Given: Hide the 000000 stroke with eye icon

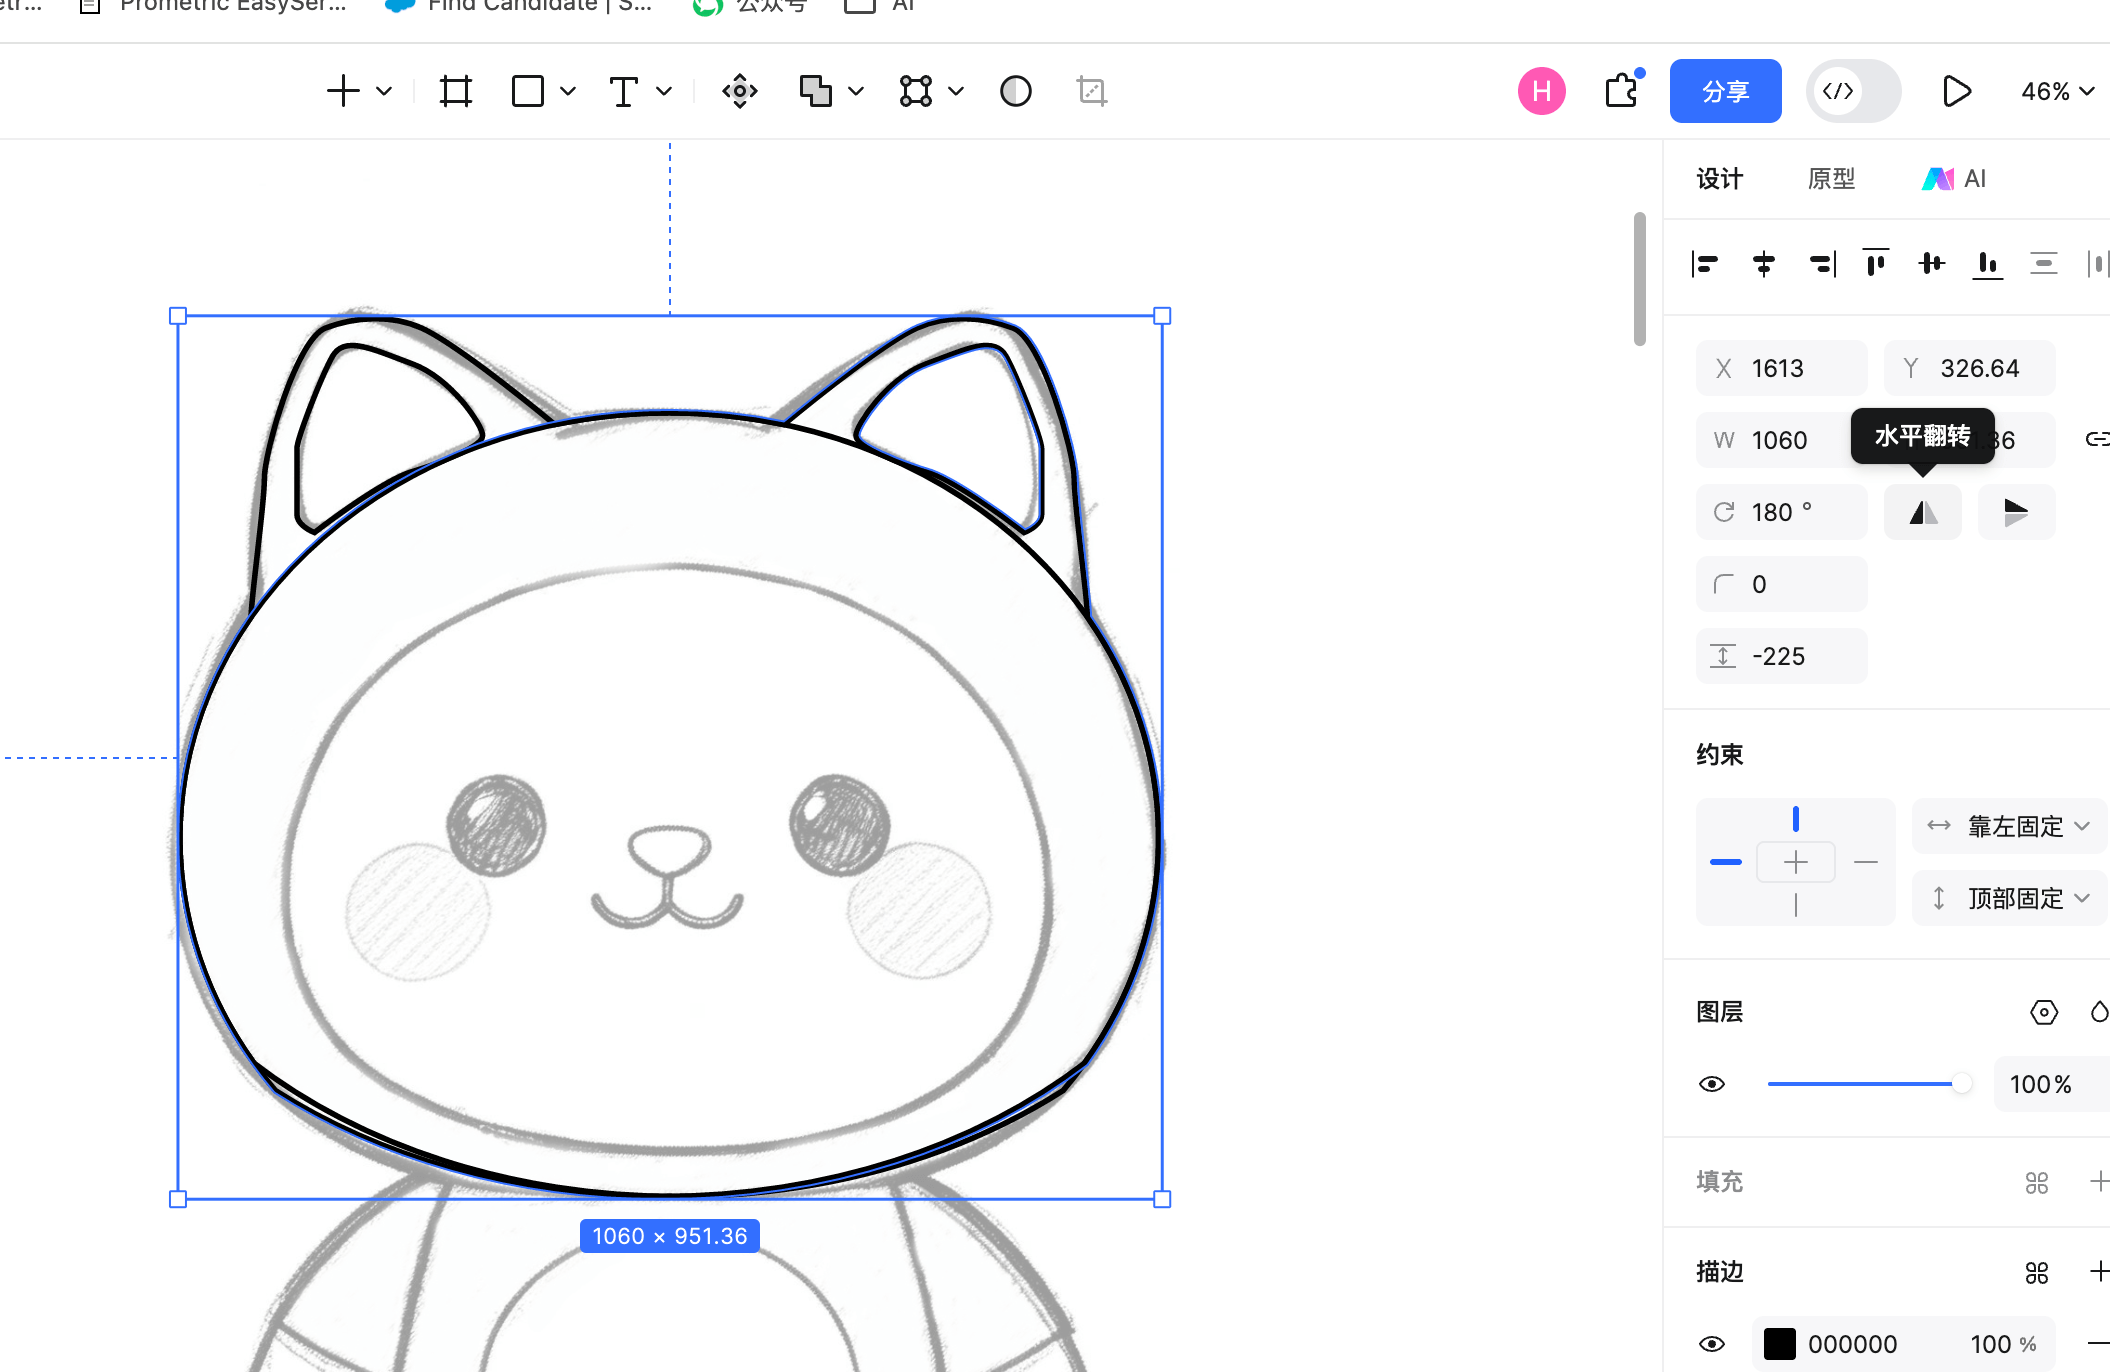Looking at the screenshot, I should (x=1712, y=1344).
